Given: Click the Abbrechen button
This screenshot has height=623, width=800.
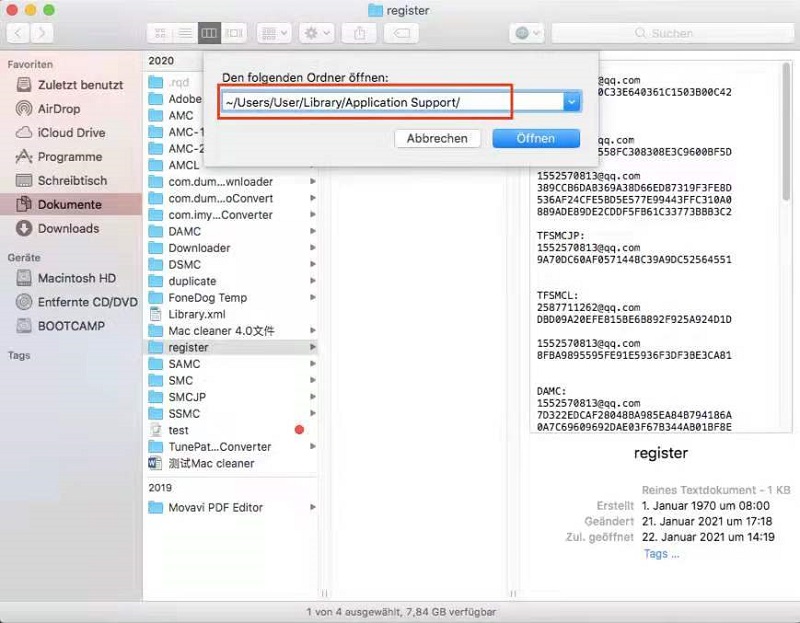Looking at the screenshot, I should tap(437, 138).
